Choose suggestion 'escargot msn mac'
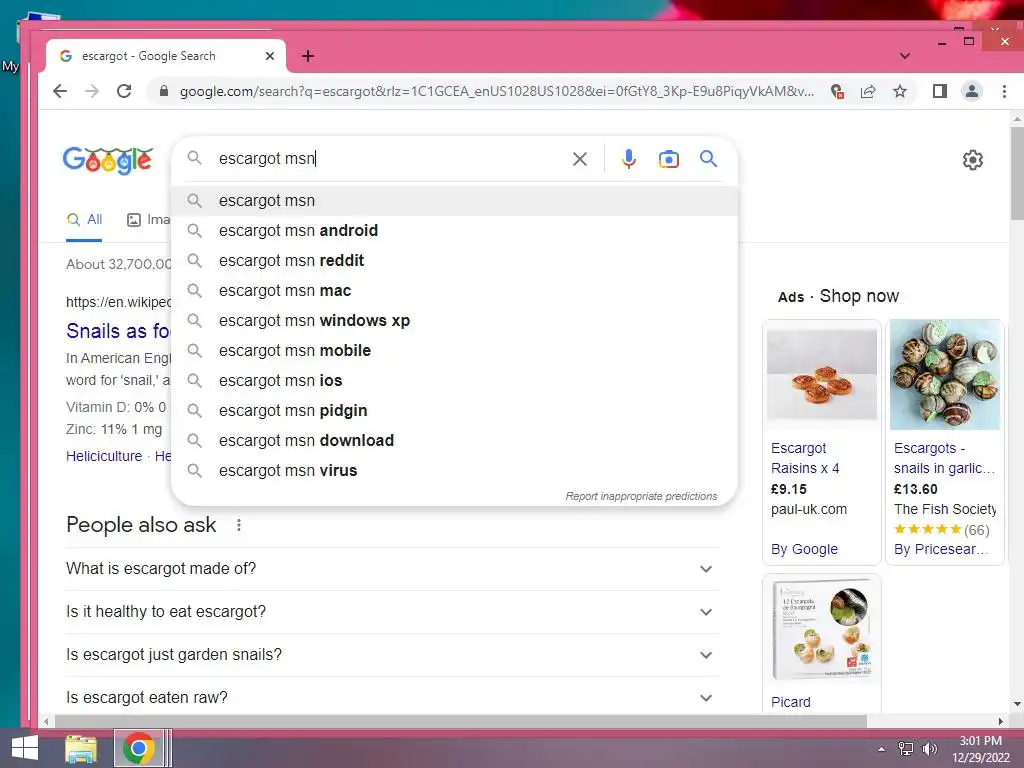The image size is (1024, 768). pos(455,291)
